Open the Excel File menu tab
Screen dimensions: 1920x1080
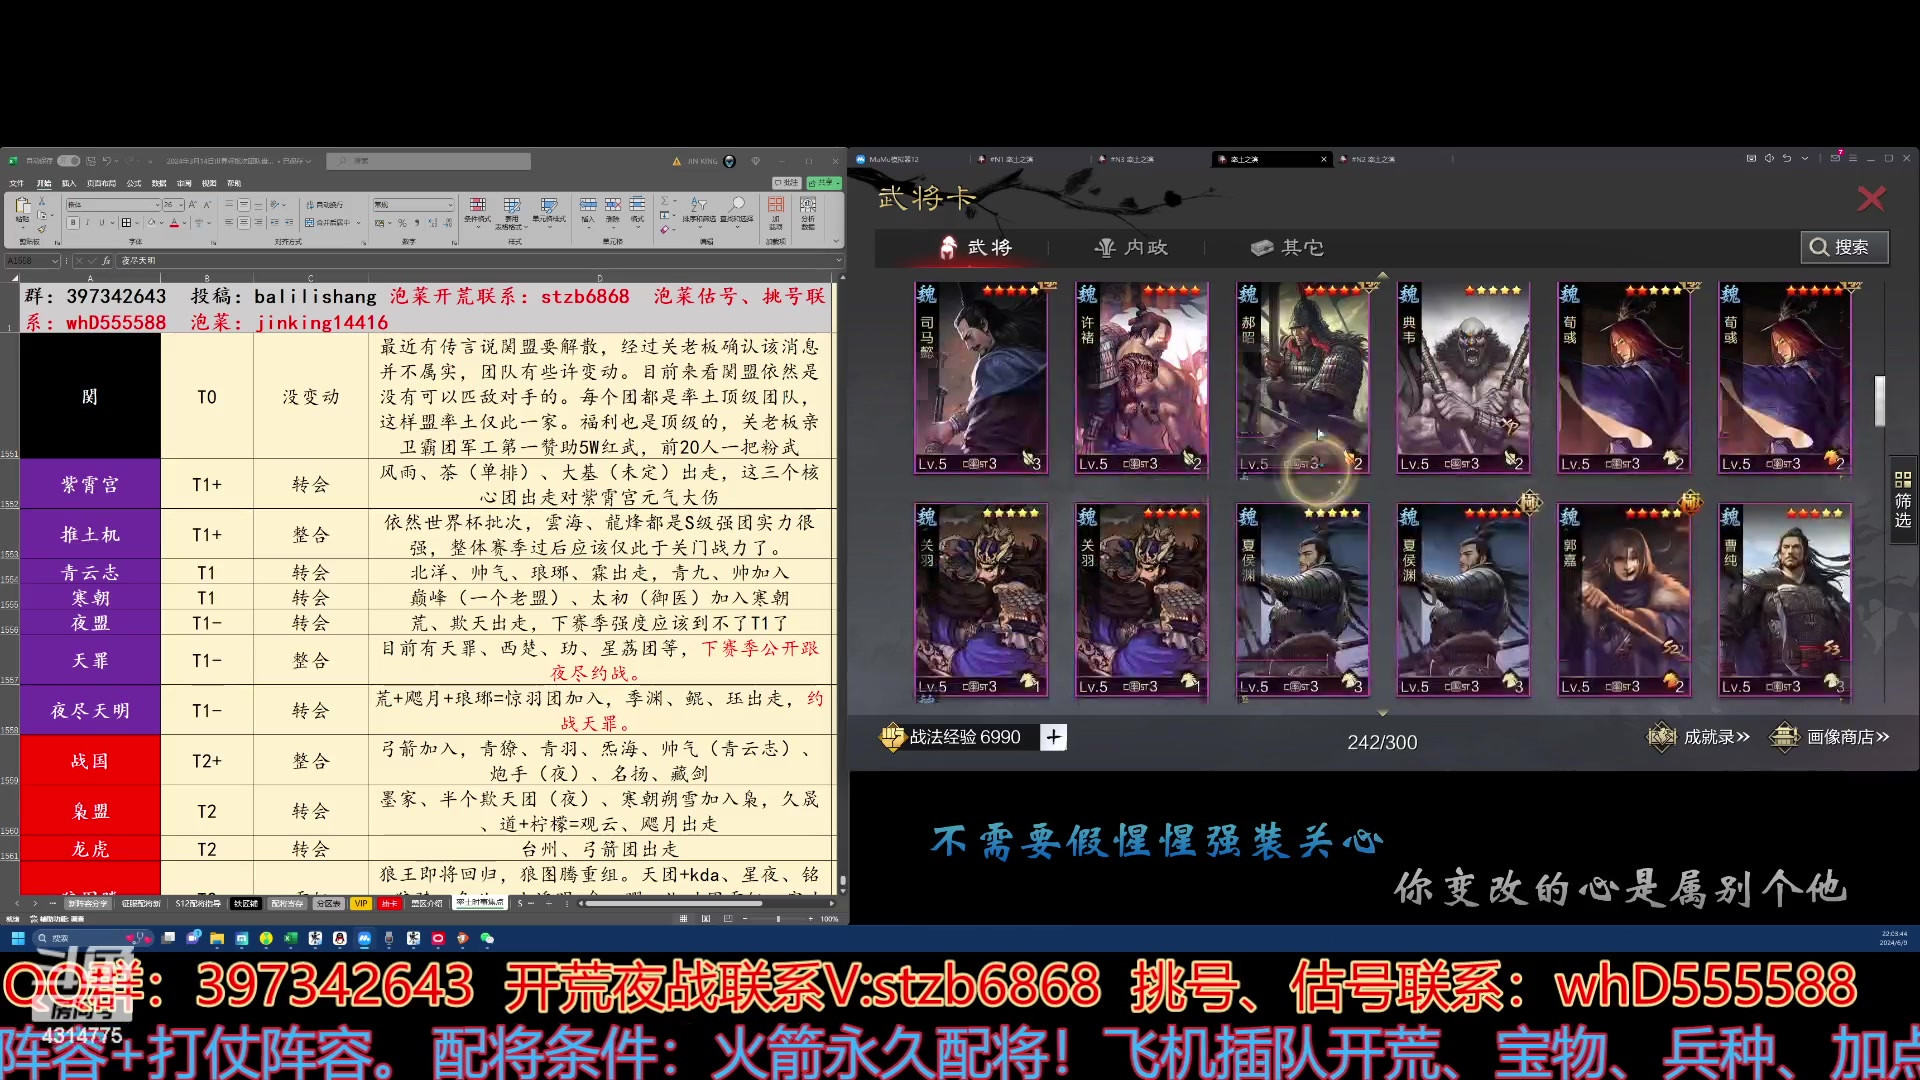(x=16, y=184)
